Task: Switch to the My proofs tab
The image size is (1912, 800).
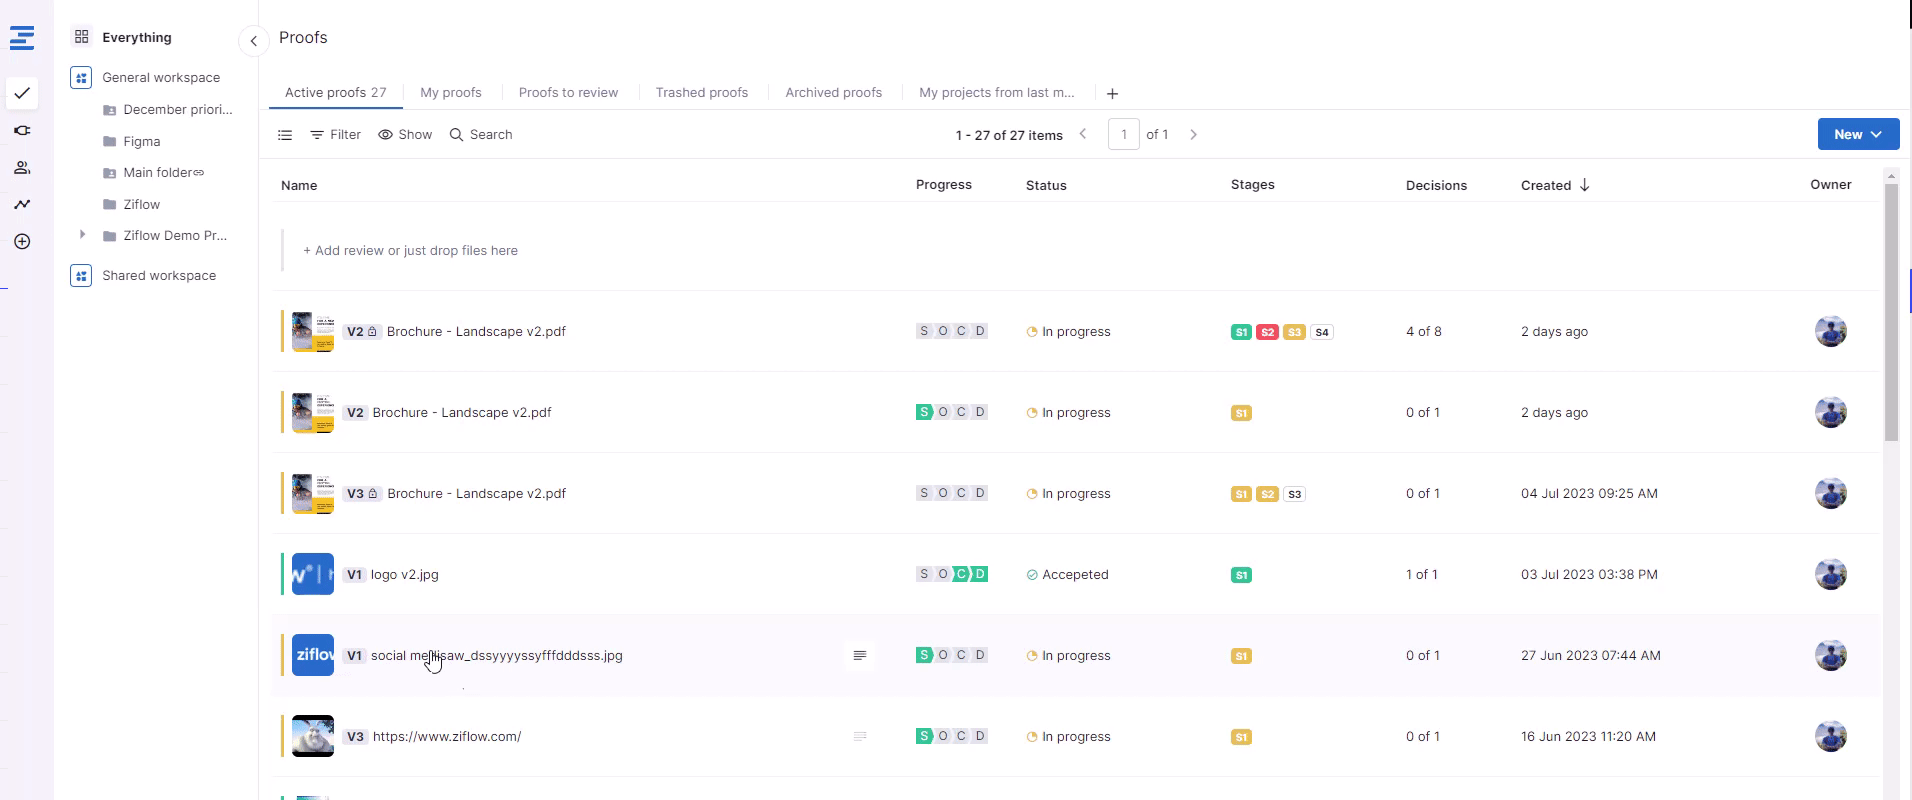Action: pyautogui.click(x=451, y=92)
